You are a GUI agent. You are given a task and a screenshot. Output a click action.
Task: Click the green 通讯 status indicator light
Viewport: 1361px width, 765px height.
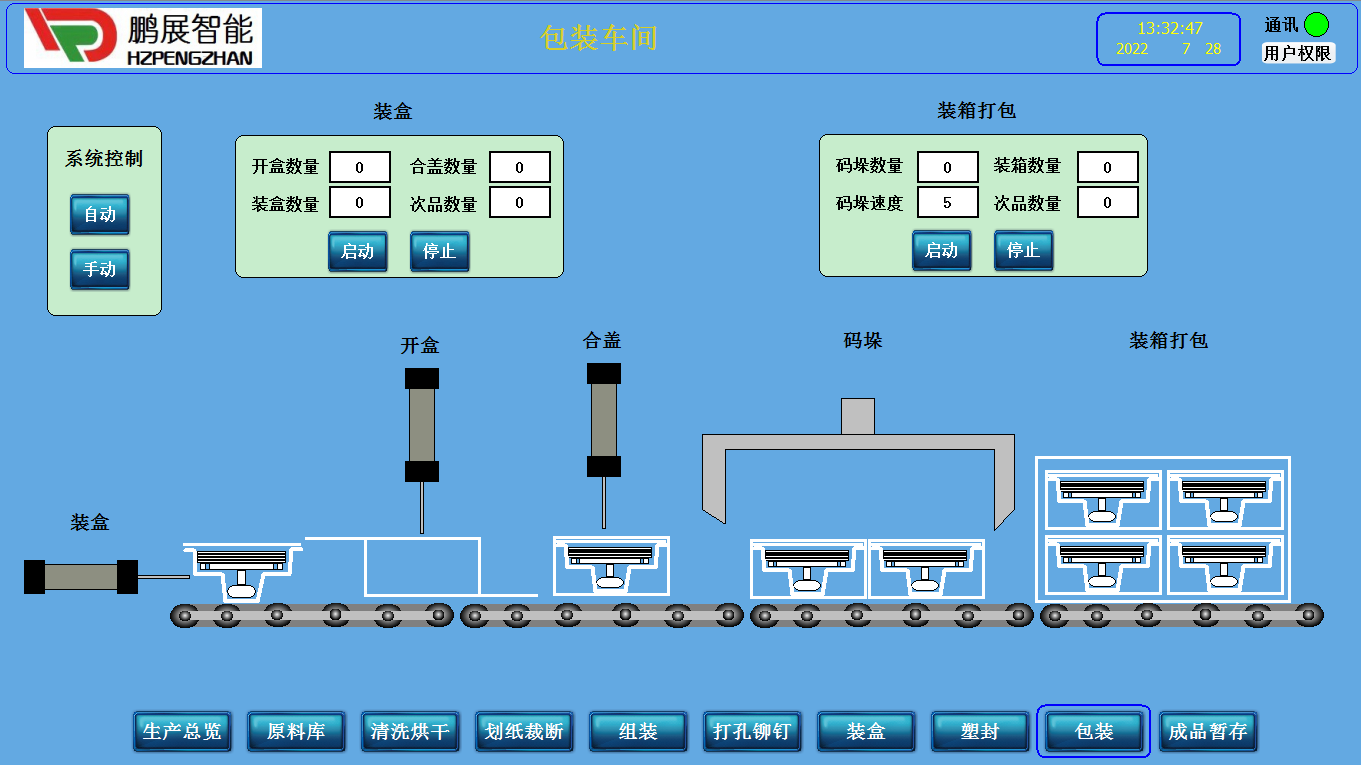(x=1316, y=25)
